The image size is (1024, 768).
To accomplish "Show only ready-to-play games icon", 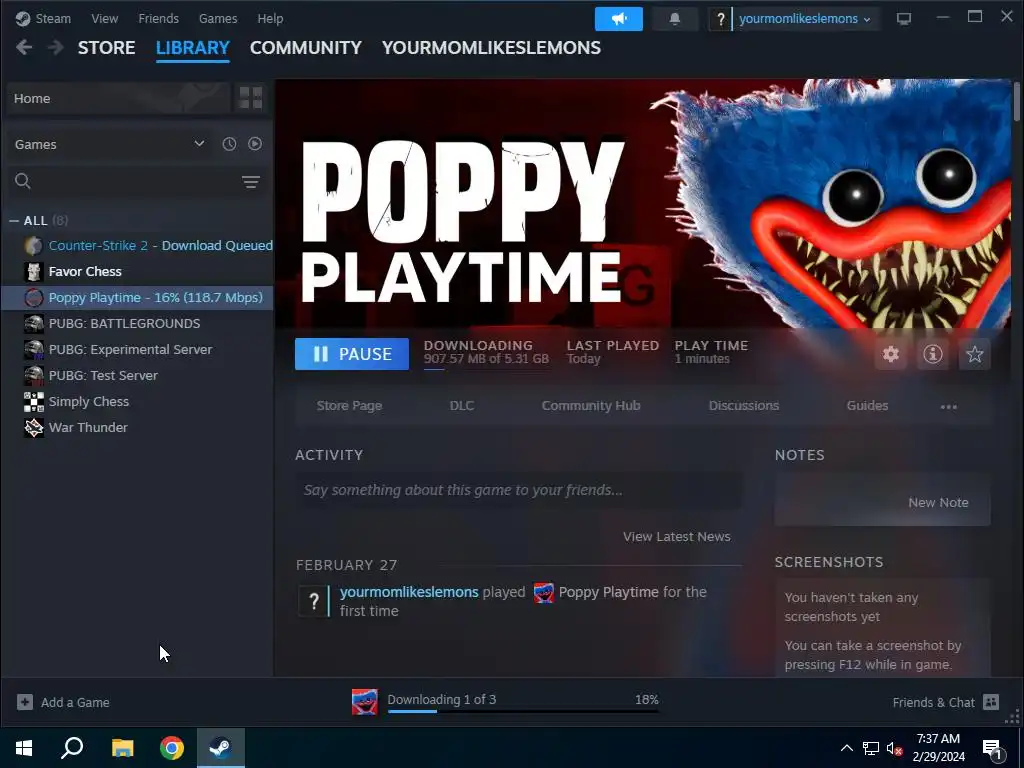I will tap(255, 144).
